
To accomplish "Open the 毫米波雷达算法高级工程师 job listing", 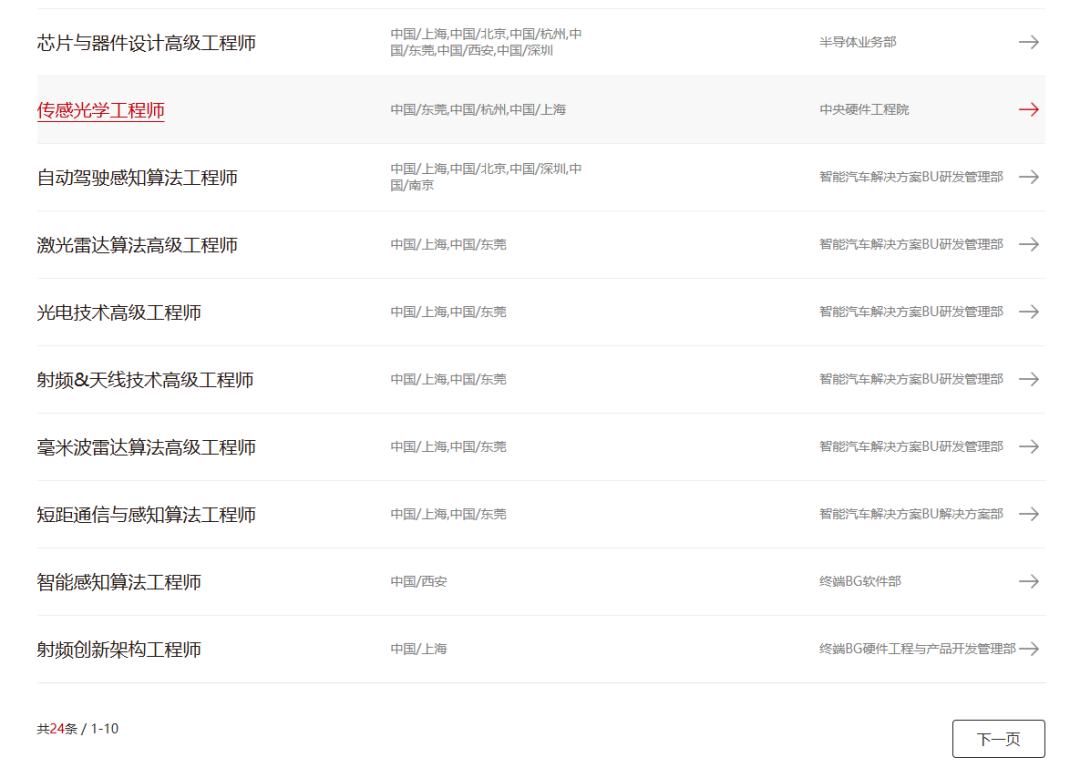I will point(146,448).
